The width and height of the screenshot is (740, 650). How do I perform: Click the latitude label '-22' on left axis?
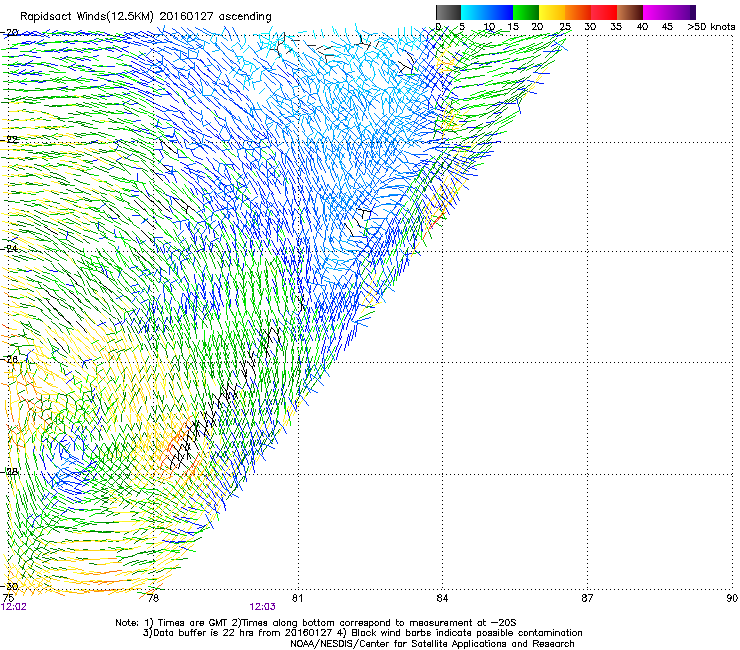tap(10, 140)
